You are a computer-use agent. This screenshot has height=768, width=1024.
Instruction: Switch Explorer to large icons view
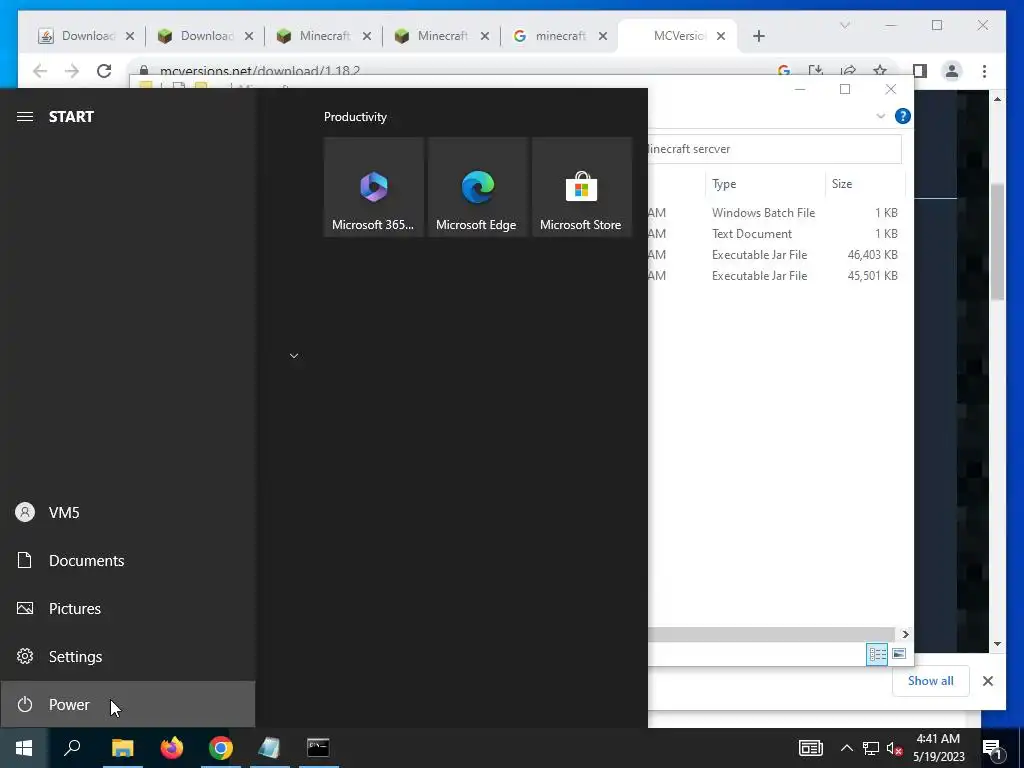pos(899,654)
